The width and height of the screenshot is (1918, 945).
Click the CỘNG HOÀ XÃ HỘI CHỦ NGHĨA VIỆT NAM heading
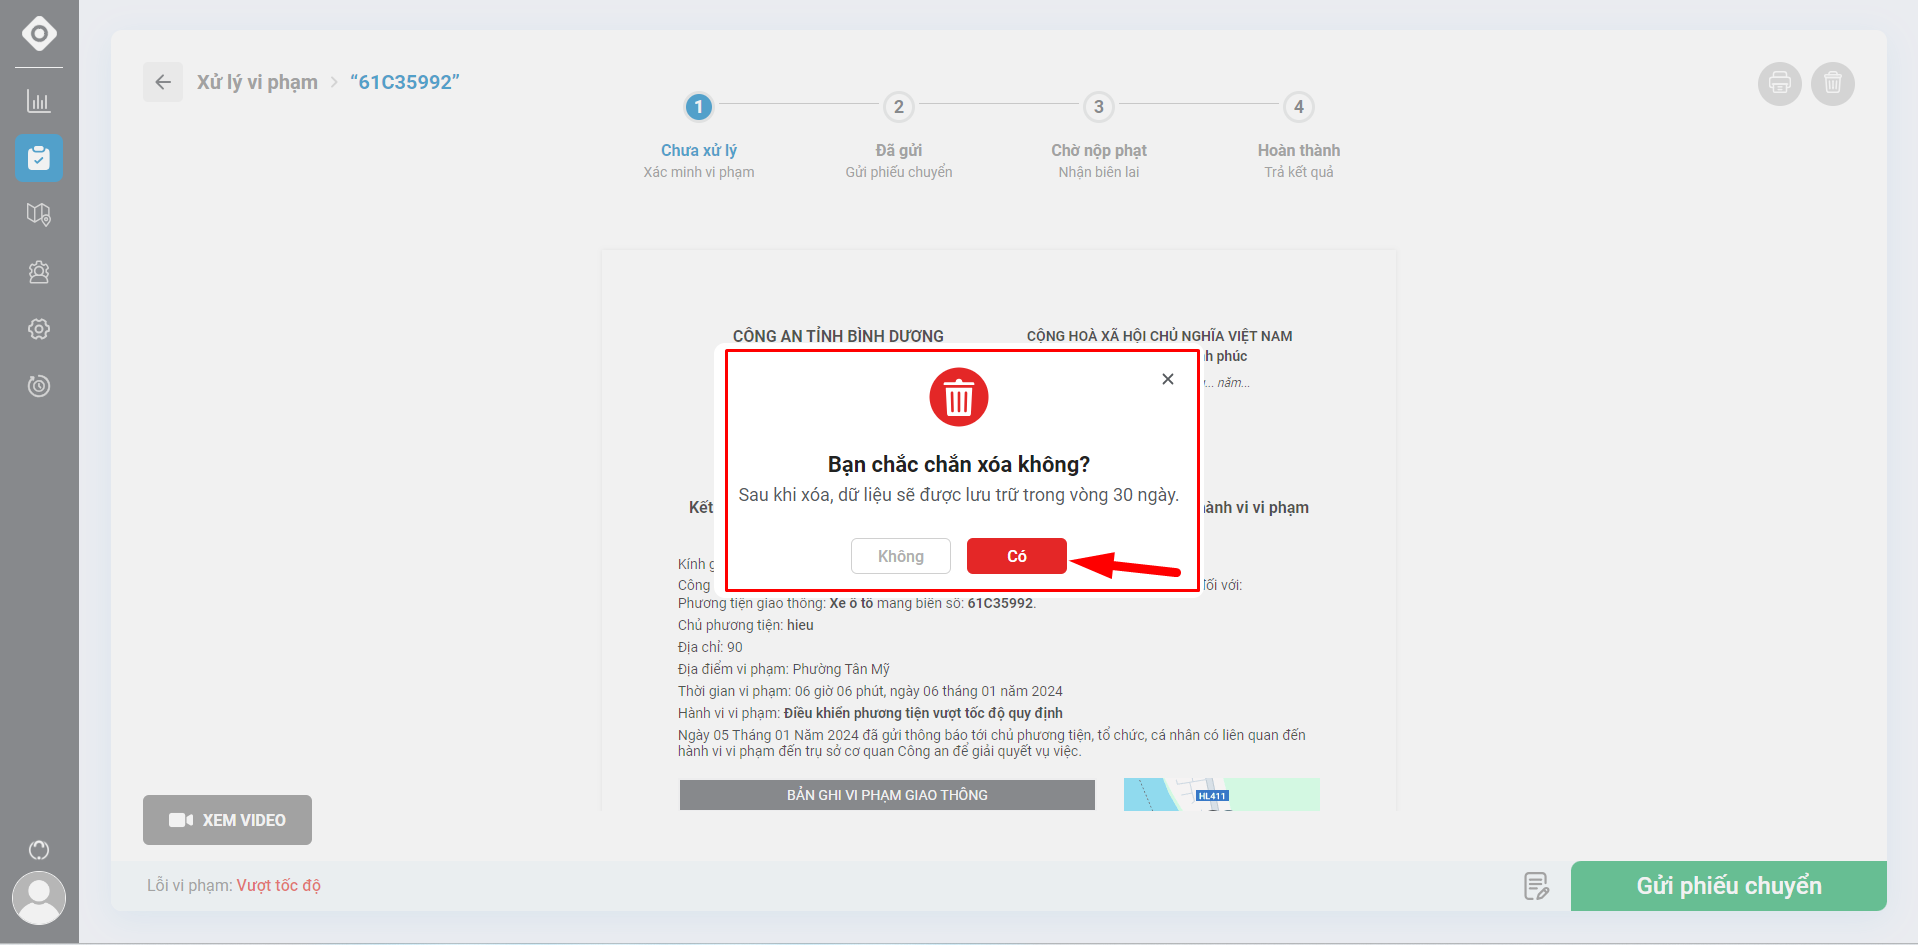click(x=1160, y=336)
